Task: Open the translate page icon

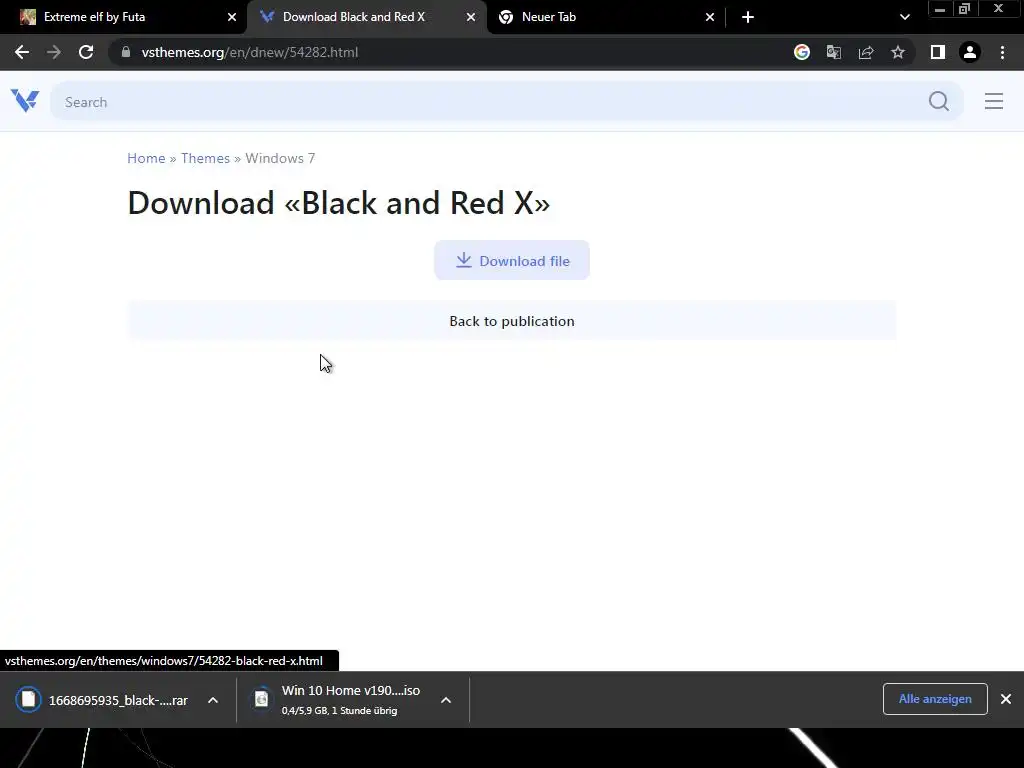Action: [833, 52]
